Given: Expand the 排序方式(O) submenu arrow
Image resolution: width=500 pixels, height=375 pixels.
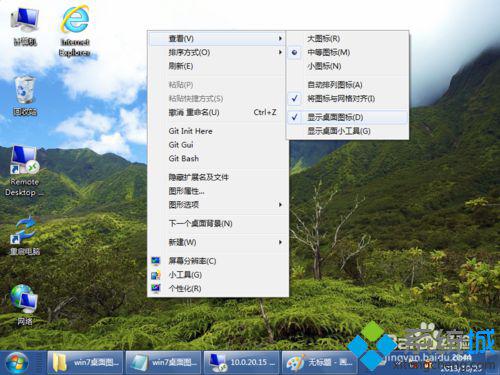Looking at the screenshot, I should [x=280, y=52].
